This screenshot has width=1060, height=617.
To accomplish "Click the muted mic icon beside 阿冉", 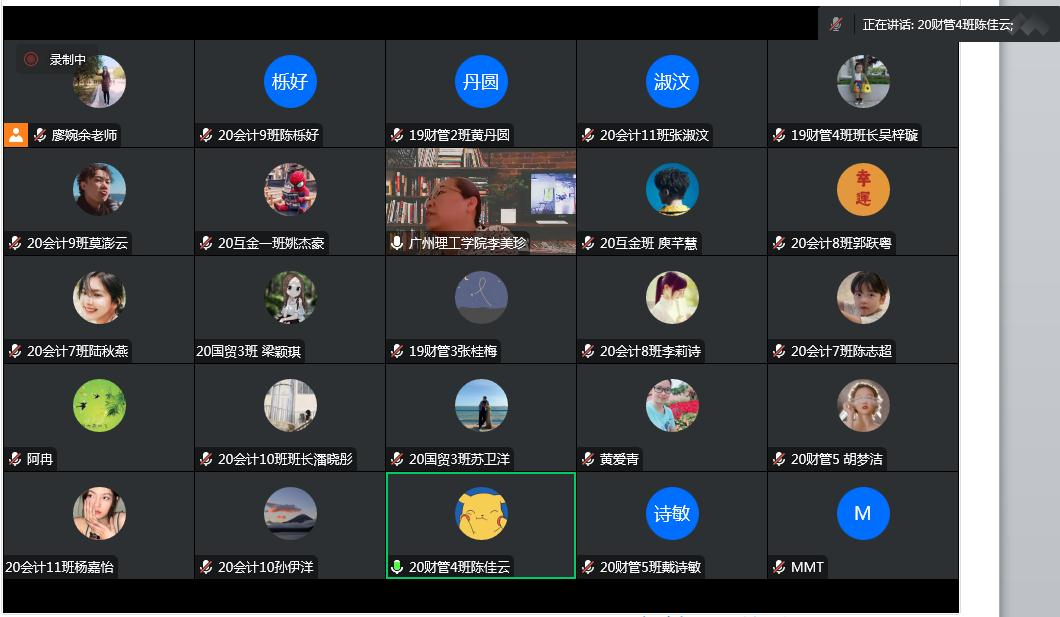I will tap(15, 459).
